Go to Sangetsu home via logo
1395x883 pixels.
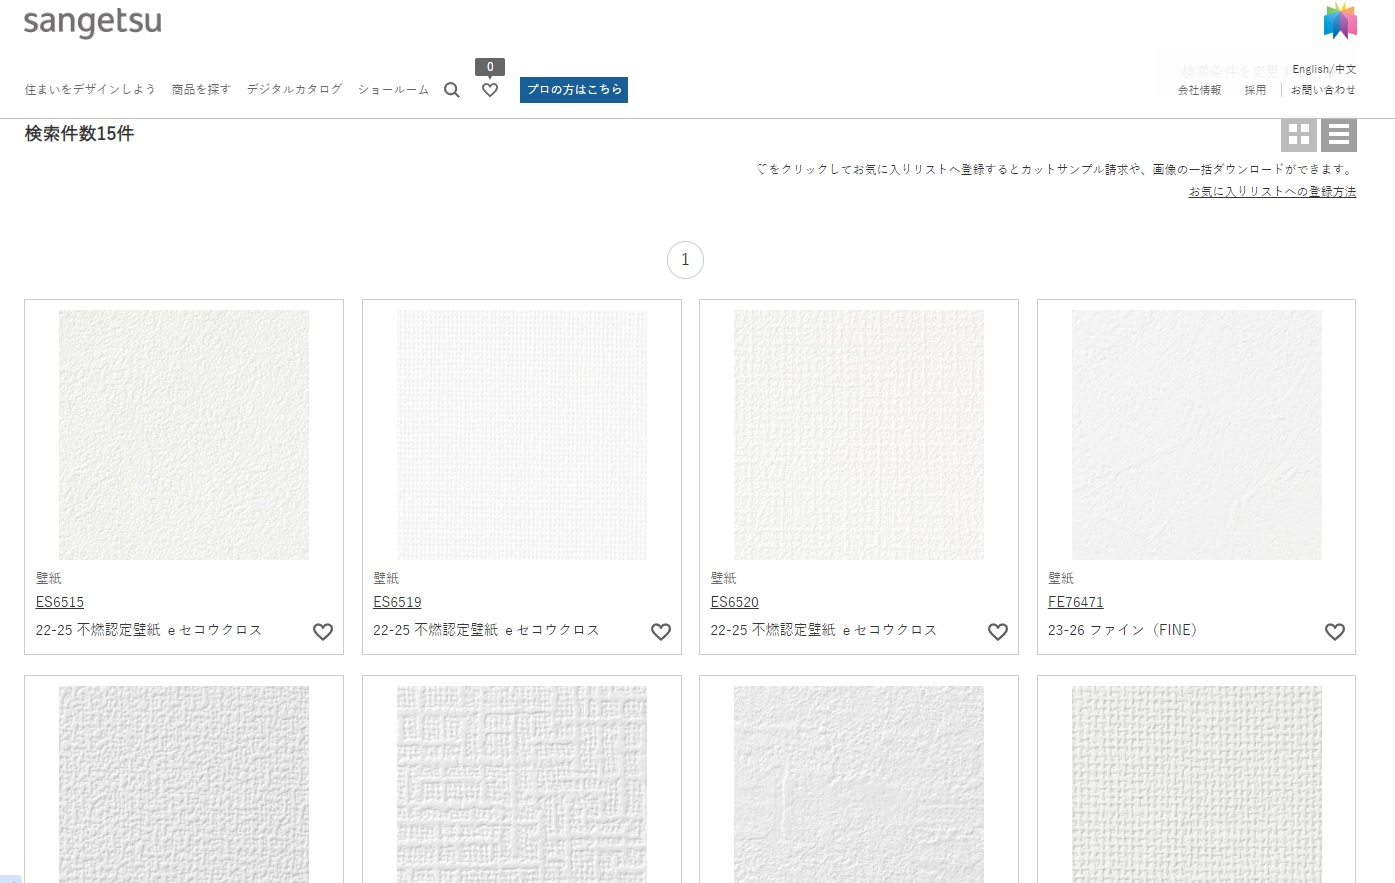[x=92, y=22]
